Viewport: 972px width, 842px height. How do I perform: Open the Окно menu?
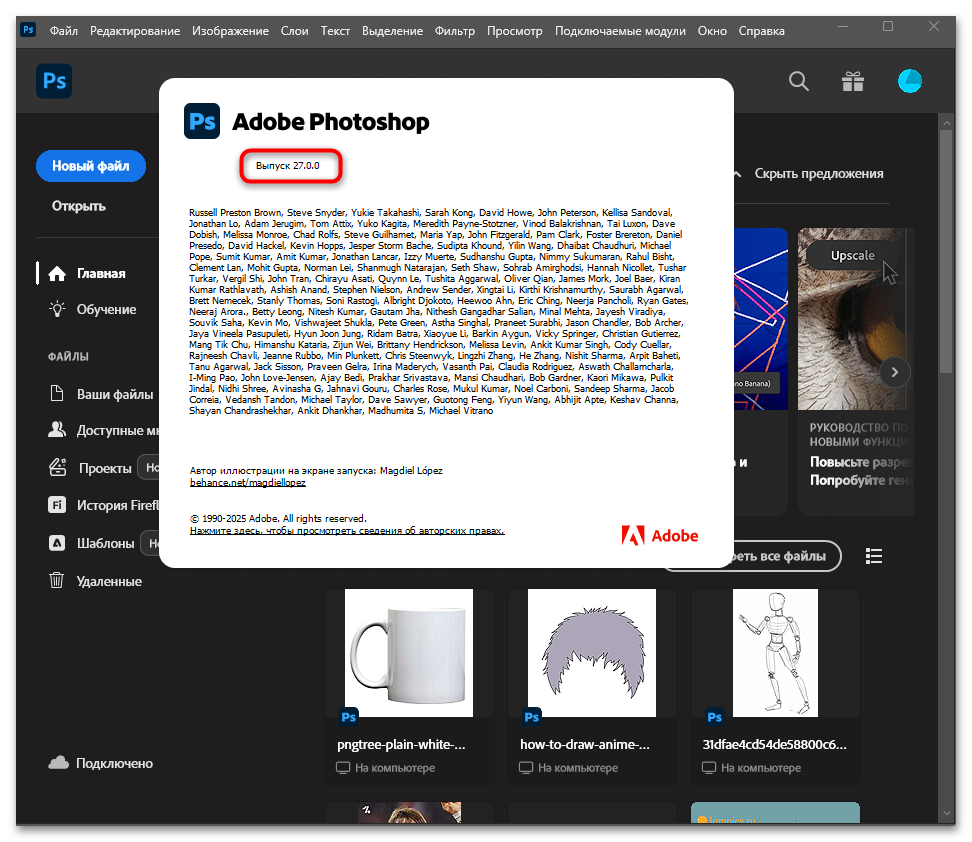712,31
